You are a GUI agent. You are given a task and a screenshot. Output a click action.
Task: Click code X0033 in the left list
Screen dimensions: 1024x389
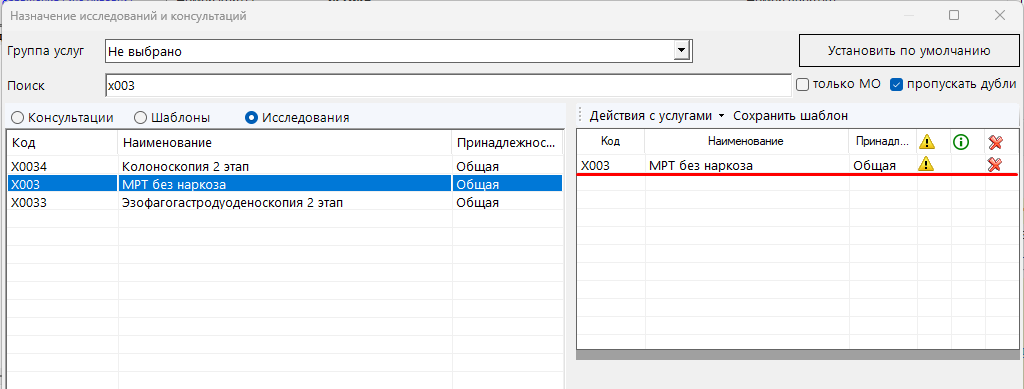[29, 202]
